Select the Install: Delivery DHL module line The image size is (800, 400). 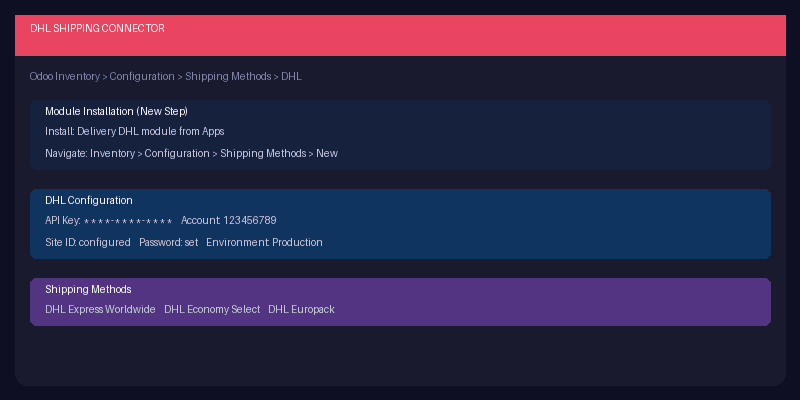135,132
